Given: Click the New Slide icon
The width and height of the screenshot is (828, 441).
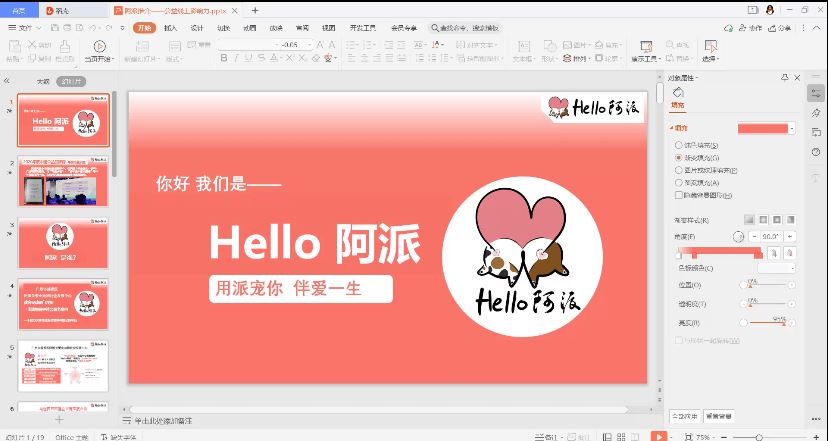Looking at the screenshot, I should [142, 46].
